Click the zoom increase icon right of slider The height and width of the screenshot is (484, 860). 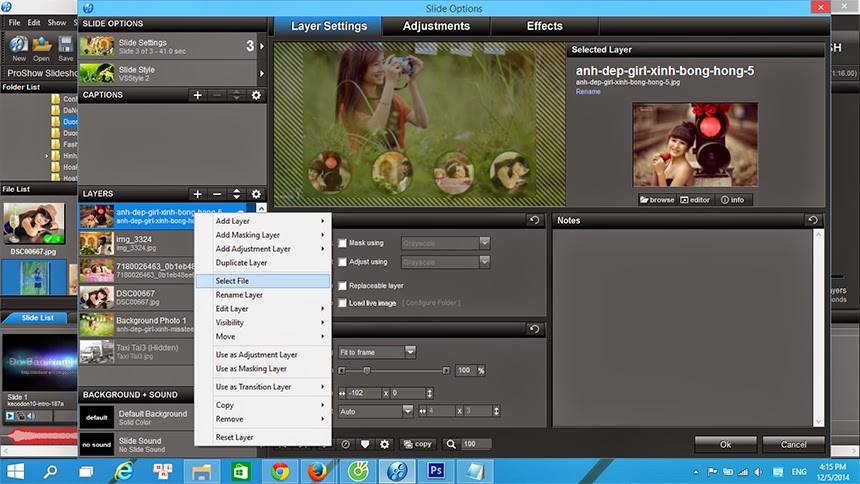(446, 370)
